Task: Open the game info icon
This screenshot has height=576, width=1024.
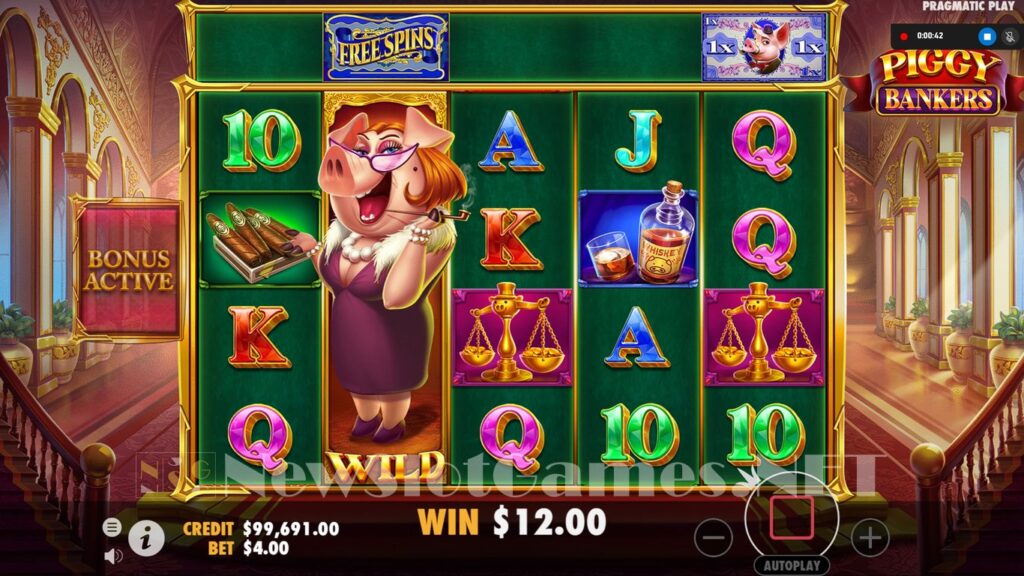Action: 146,538
